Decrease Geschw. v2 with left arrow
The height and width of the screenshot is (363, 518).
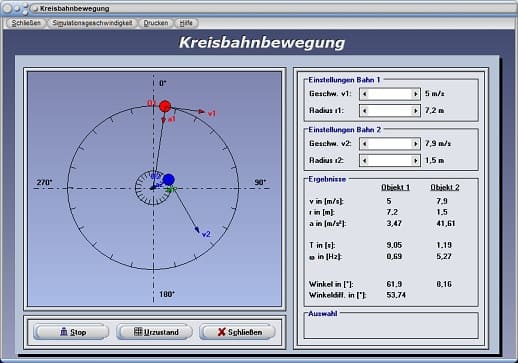[365, 144]
